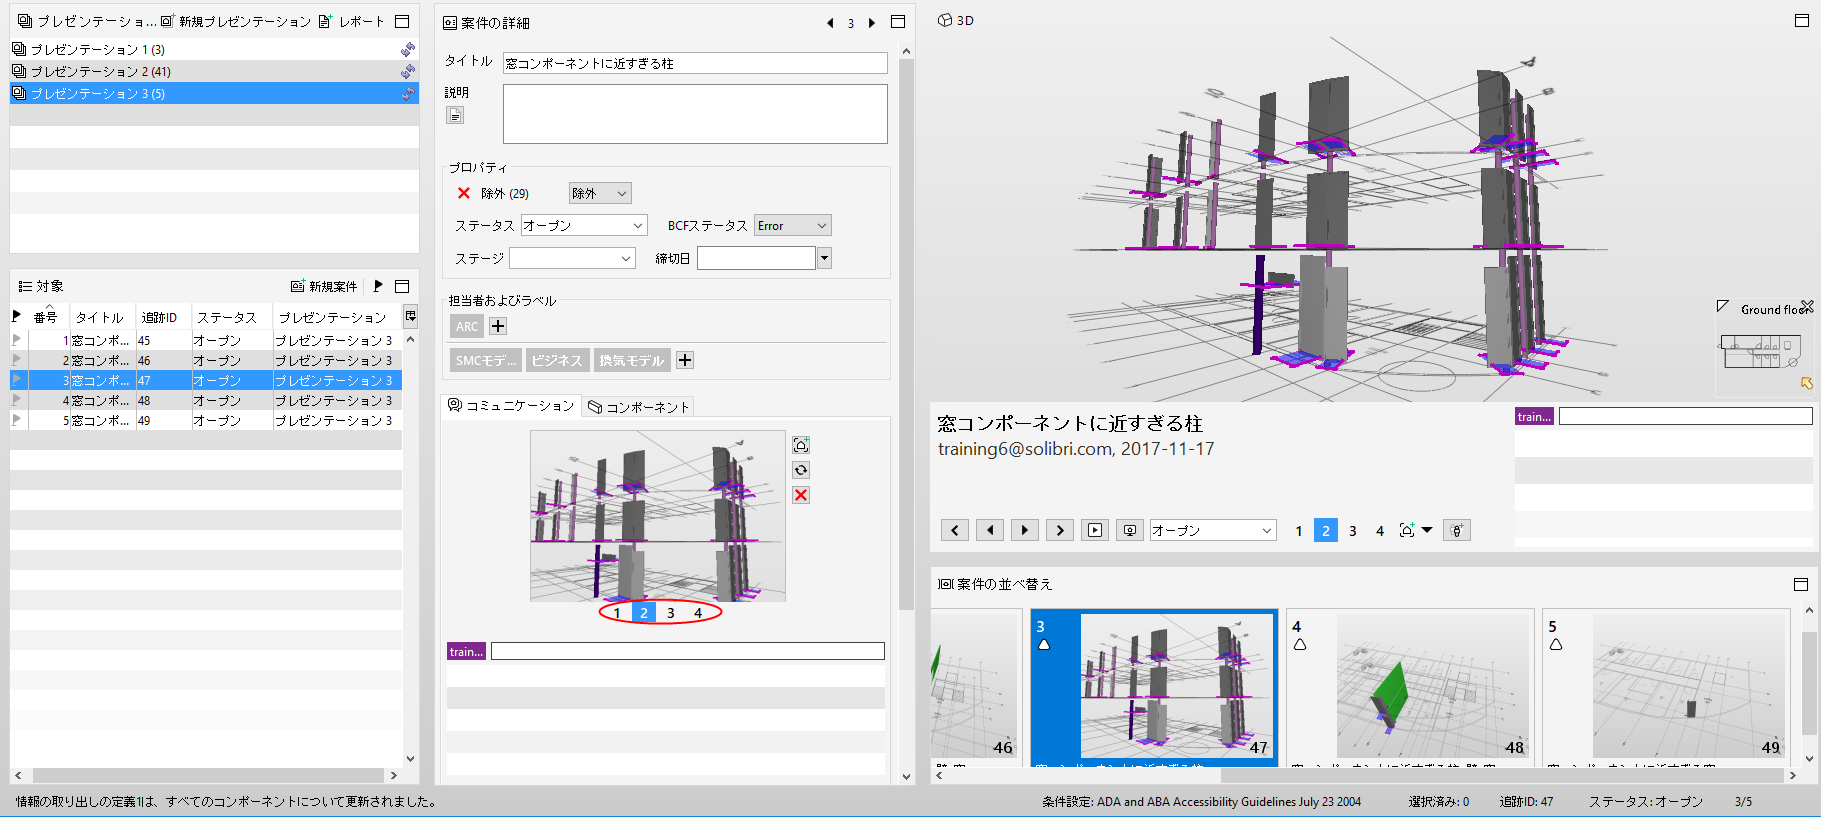Click the SMCモデ… label tag
The image size is (1821, 817).
pyautogui.click(x=485, y=360)
